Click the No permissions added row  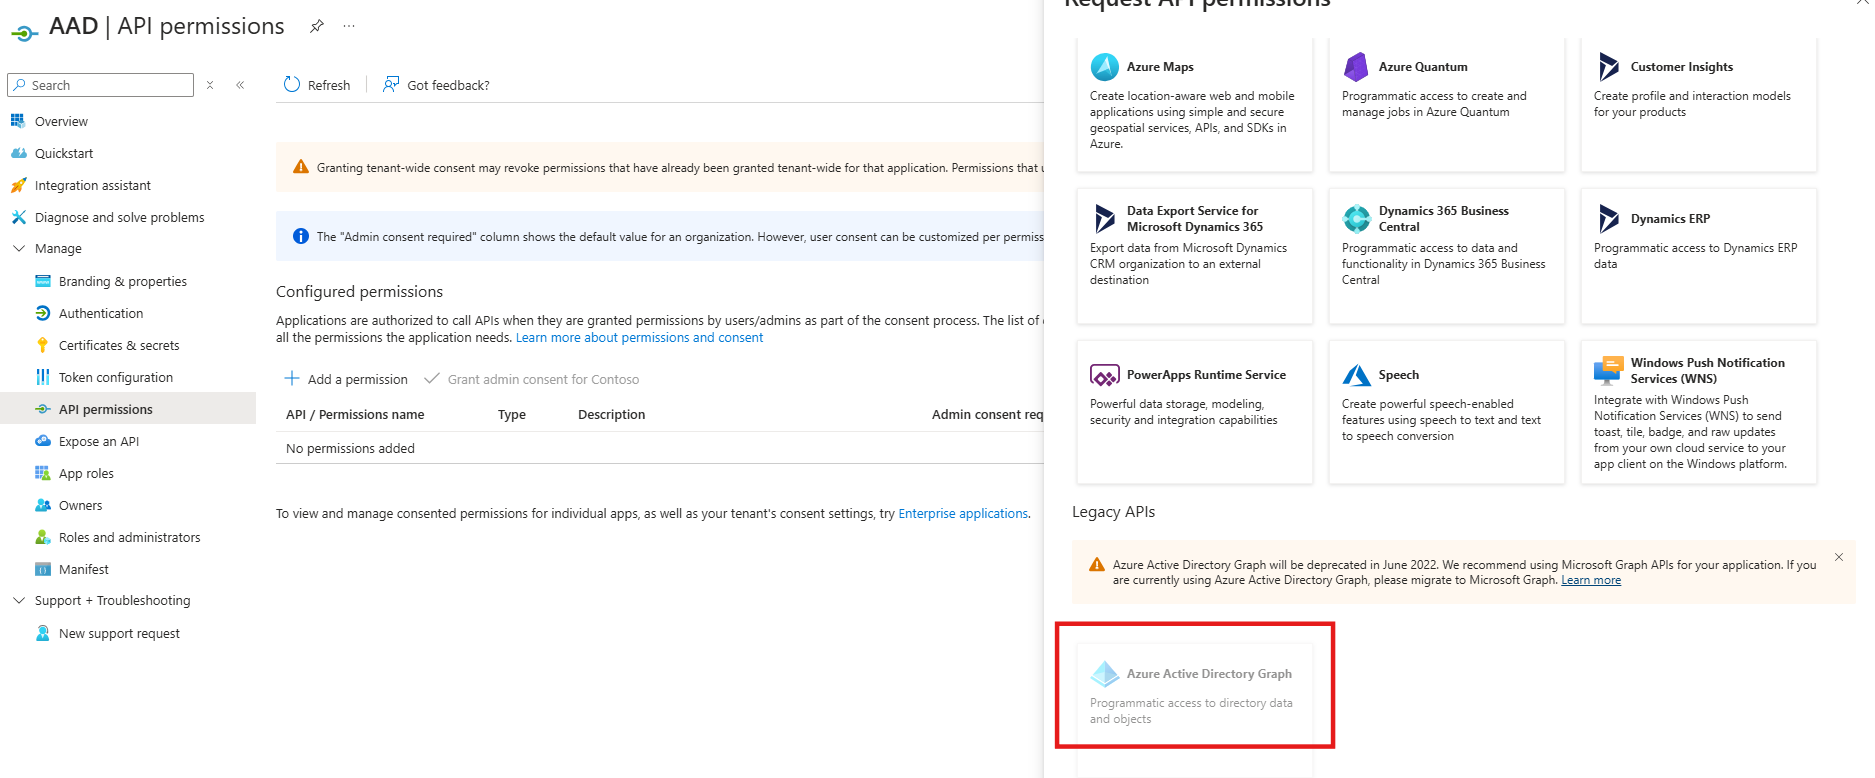pos(660,448)
